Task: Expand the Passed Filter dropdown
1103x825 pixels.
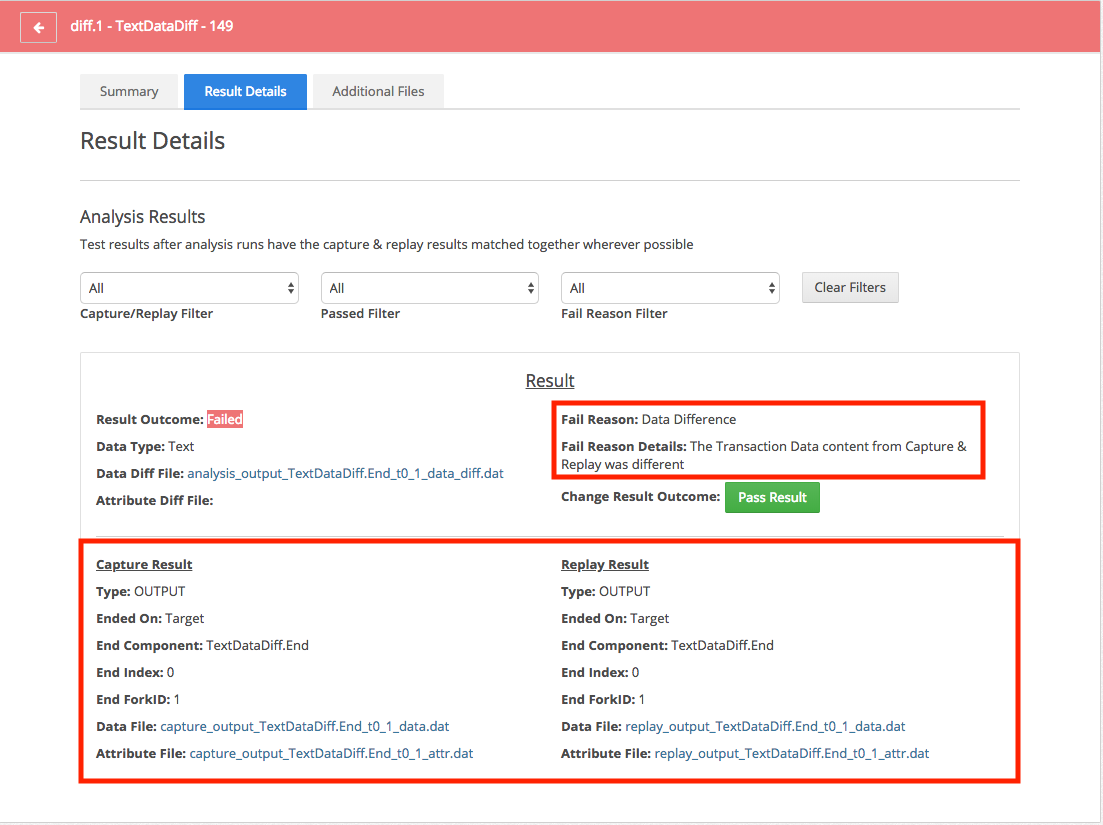Action: point(430,288)
